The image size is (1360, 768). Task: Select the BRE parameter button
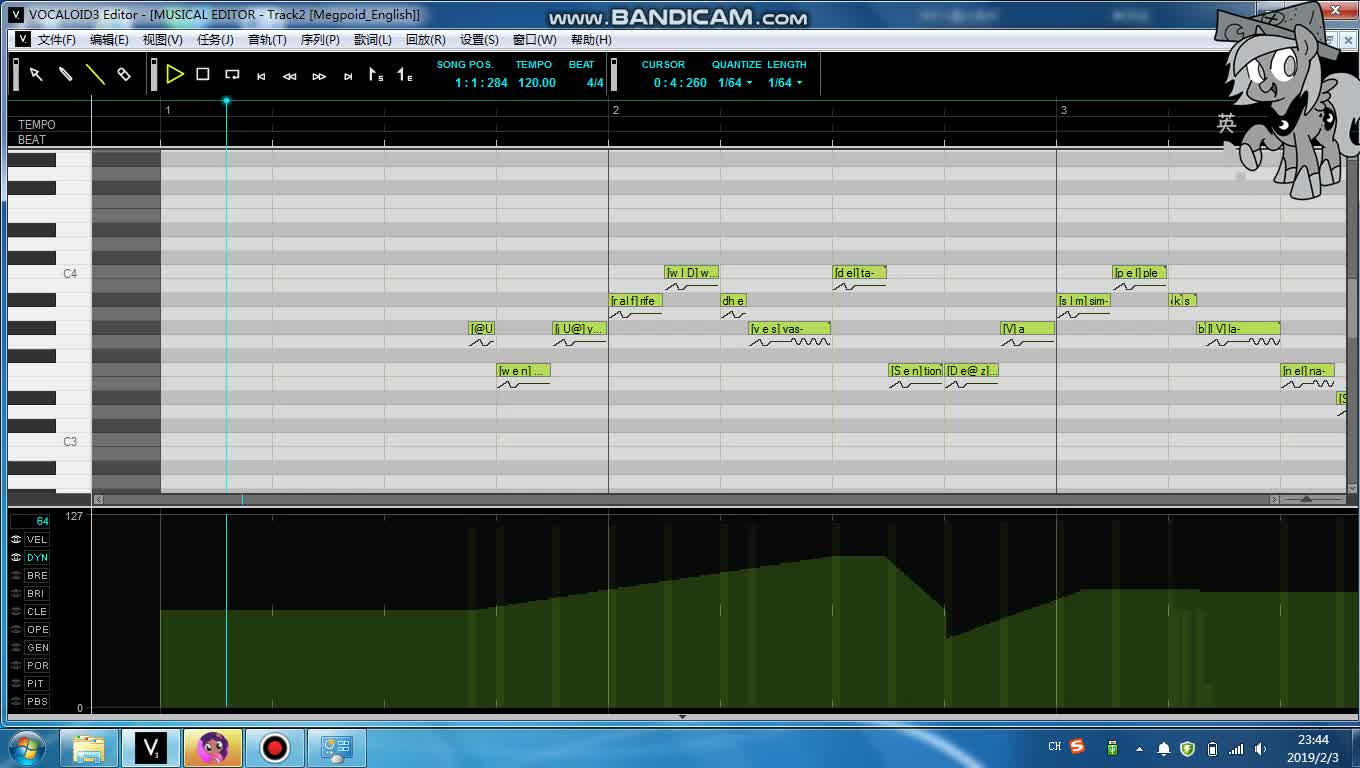[x=37, y=576]
